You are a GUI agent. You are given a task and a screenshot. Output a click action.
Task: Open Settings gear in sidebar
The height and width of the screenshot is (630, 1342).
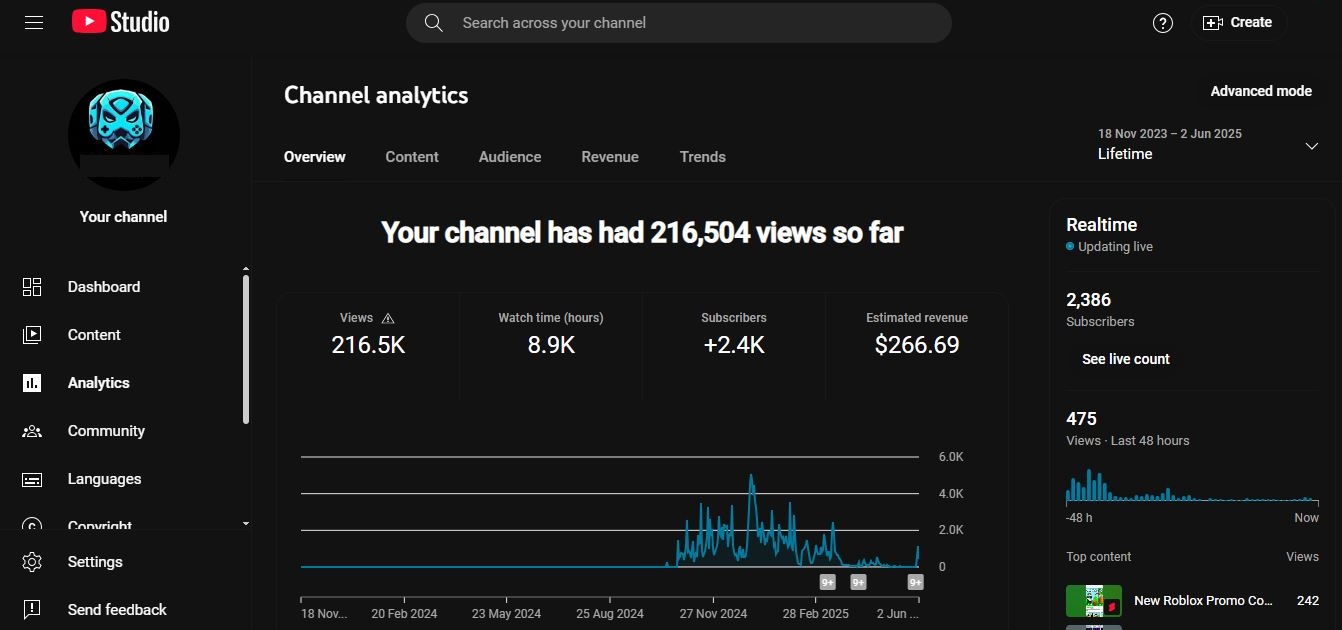click(x=32, y=562)
